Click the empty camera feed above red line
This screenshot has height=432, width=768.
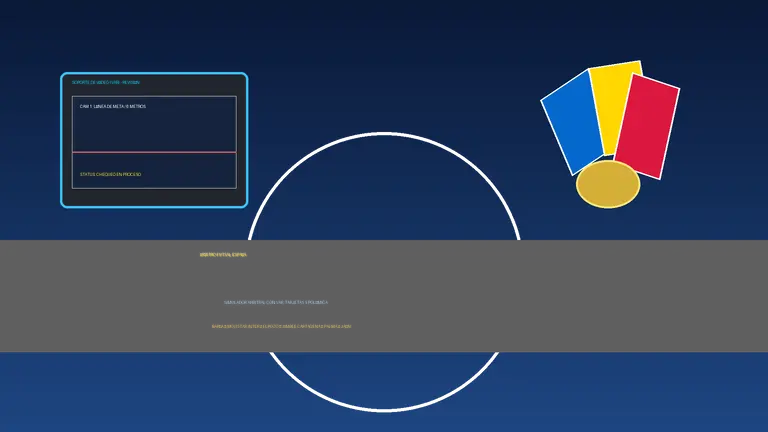pyautogui.click(x=154, y=130)
